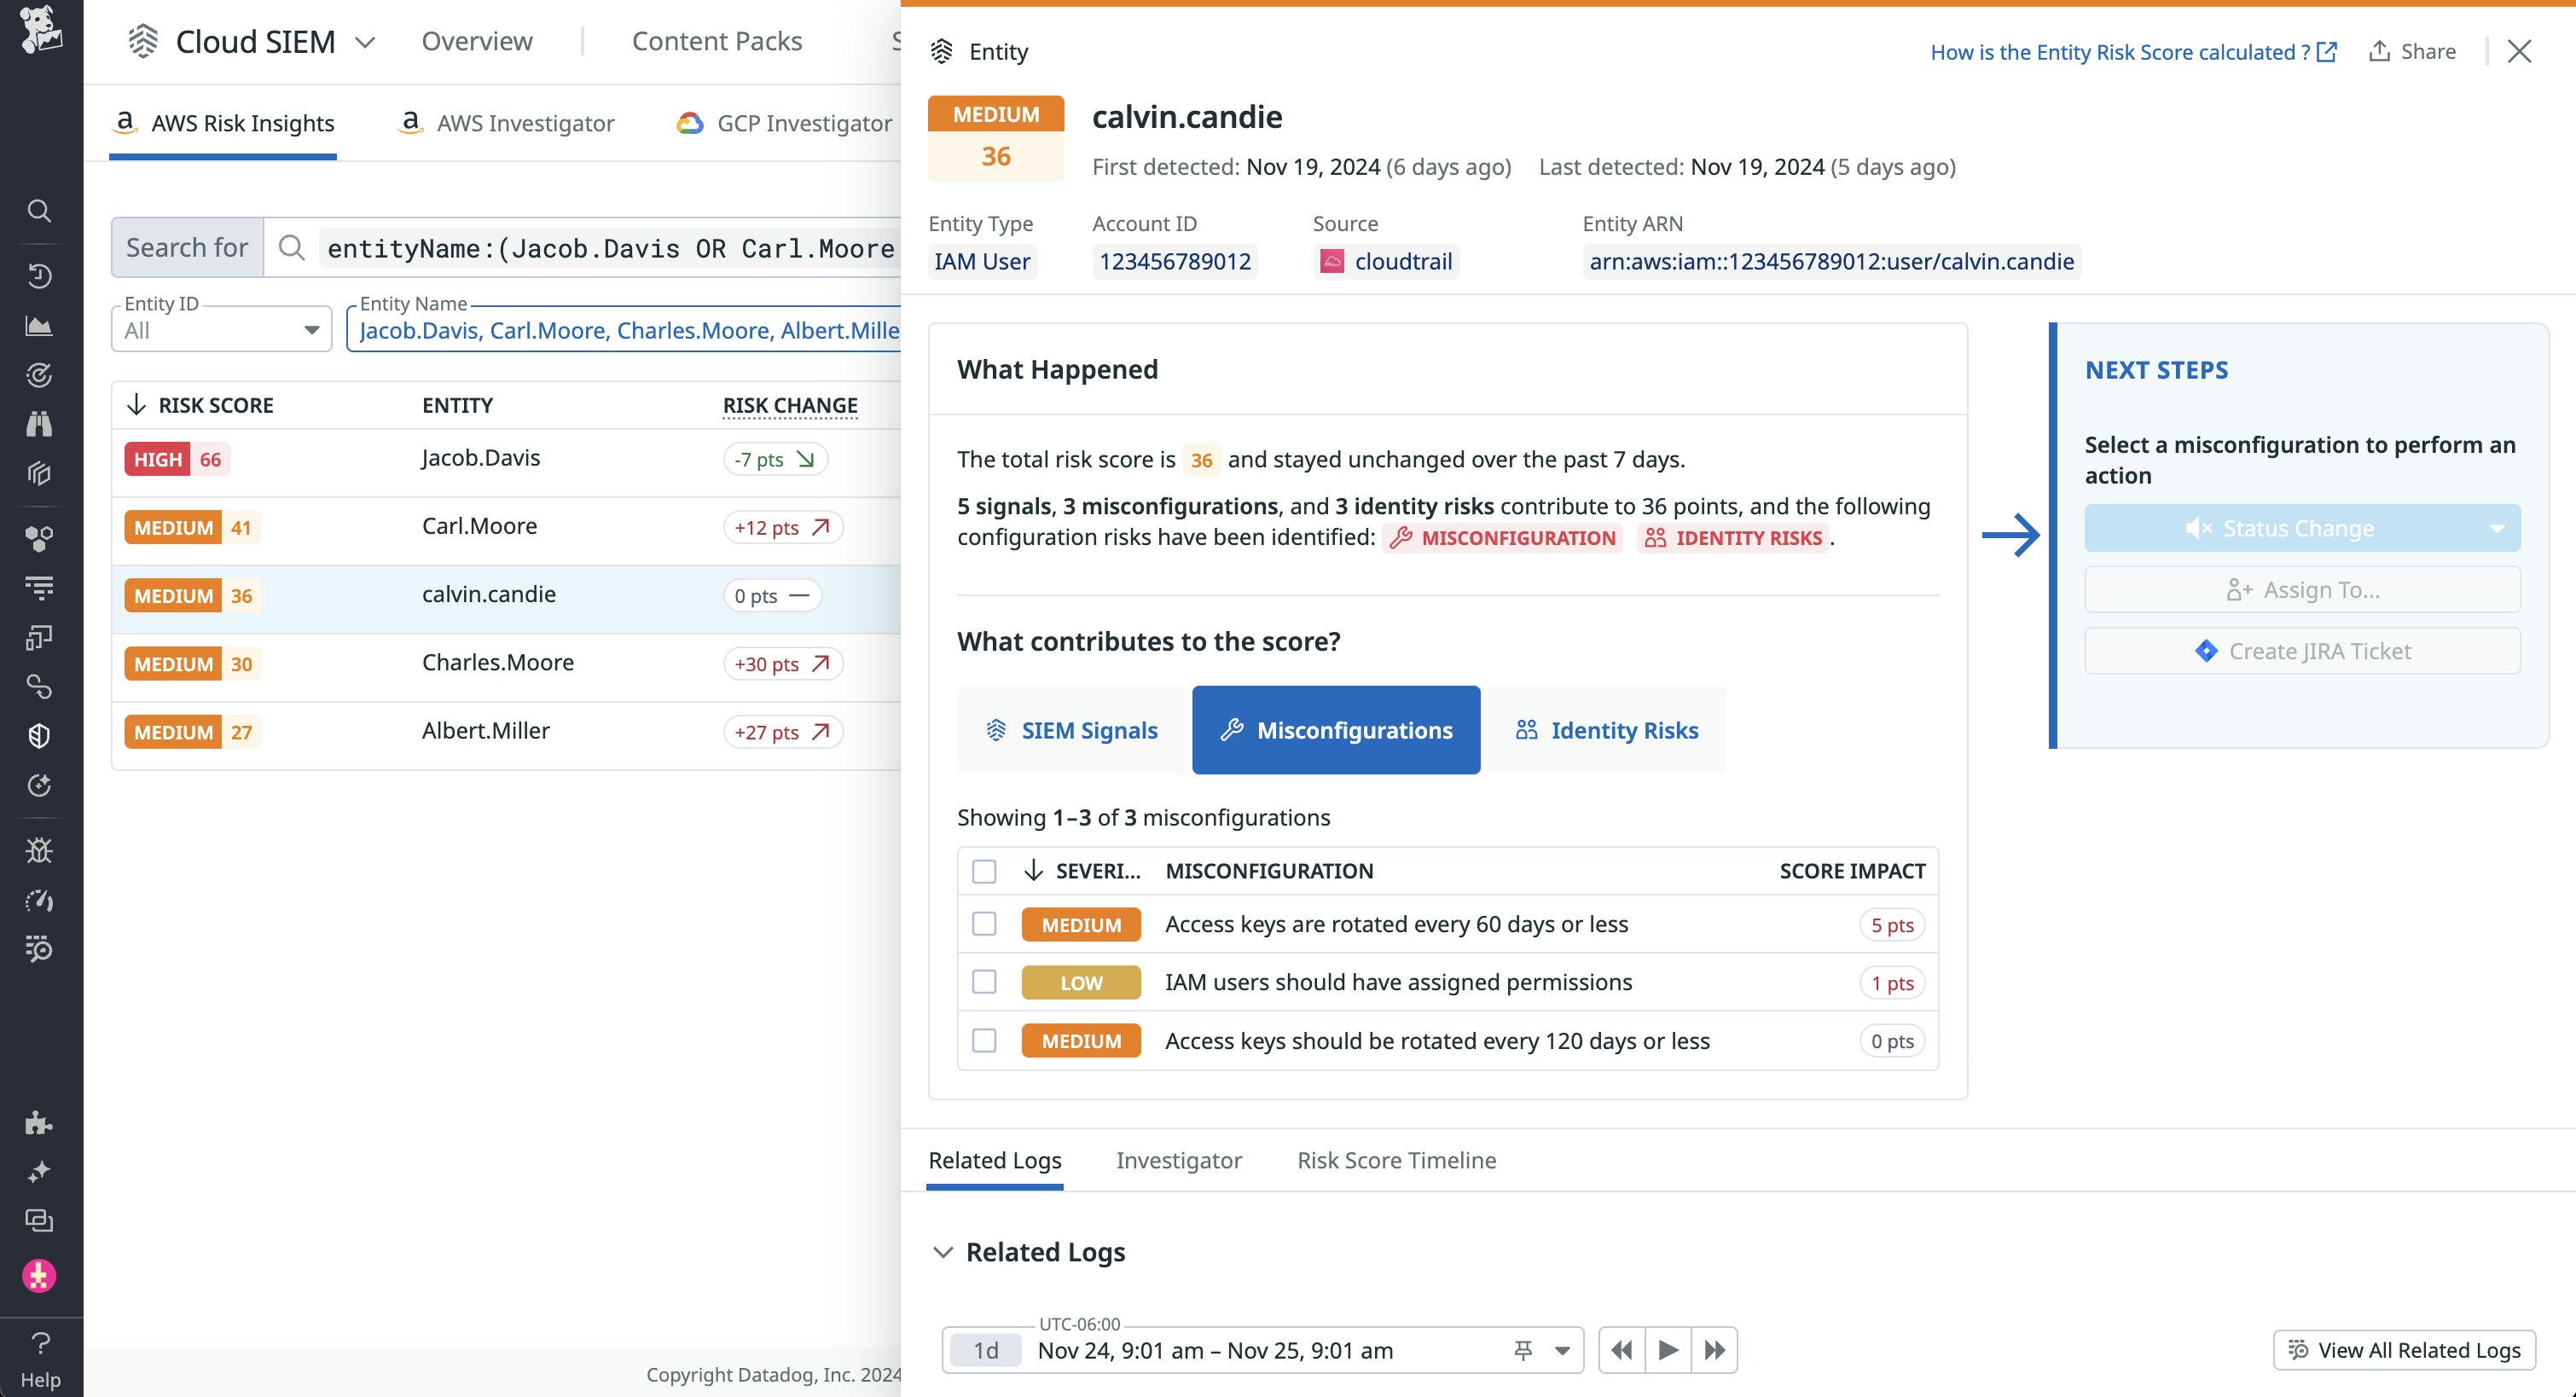
Task: Click the Create JIRA Ticket button
Action: click(x=2301, y=650)
